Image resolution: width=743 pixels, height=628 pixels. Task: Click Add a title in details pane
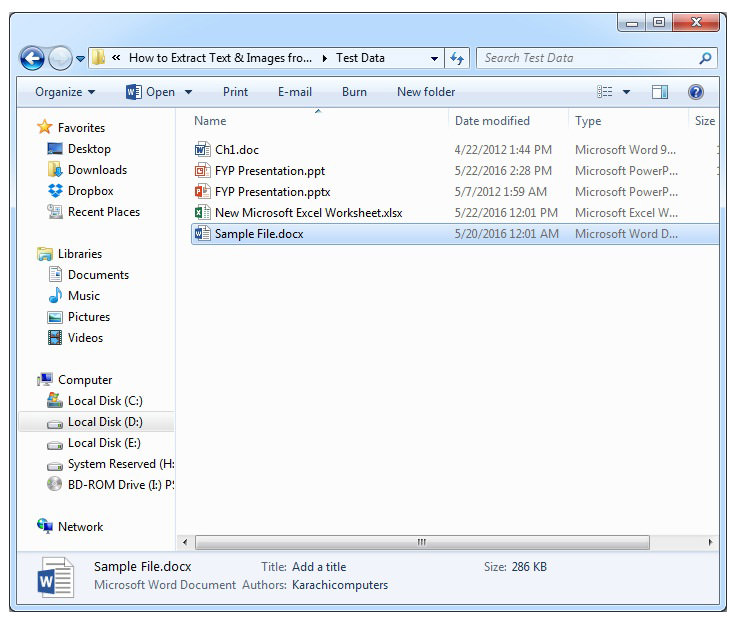tap(319, 567)
